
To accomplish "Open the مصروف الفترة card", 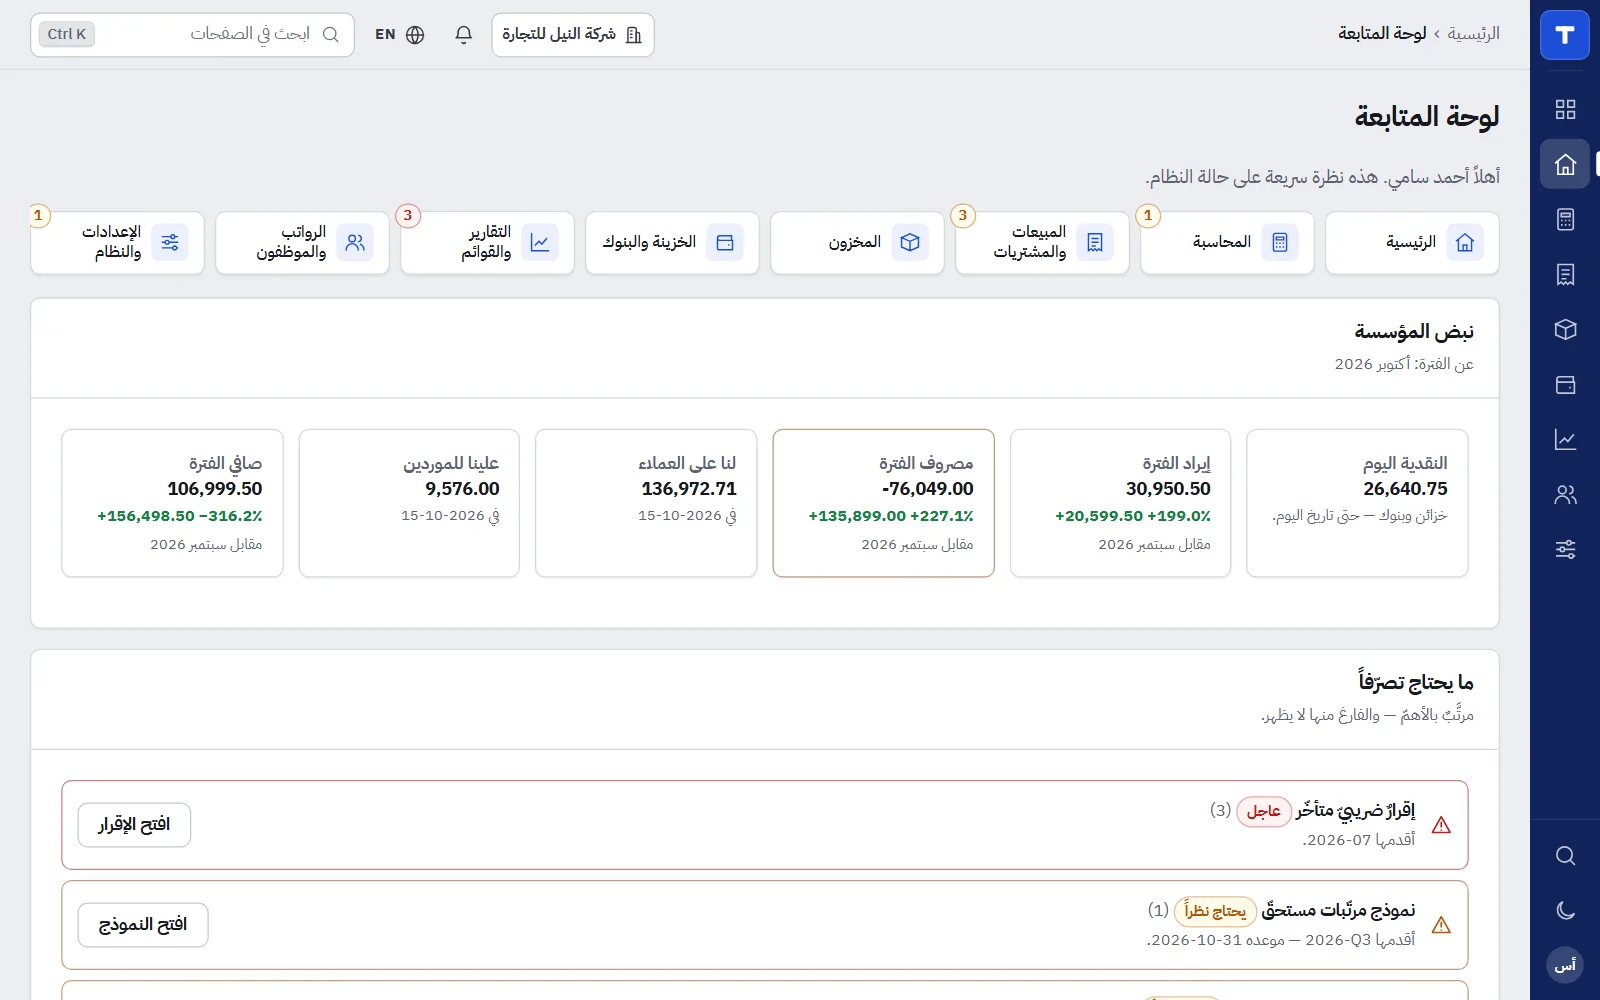I will coord(883,503).
